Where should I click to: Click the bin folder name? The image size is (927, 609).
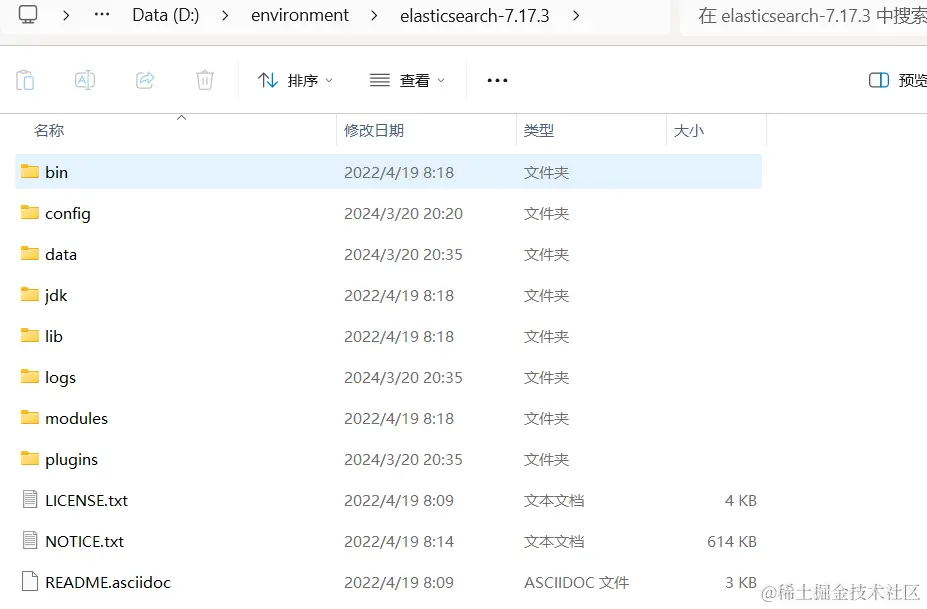coord(57,172)
